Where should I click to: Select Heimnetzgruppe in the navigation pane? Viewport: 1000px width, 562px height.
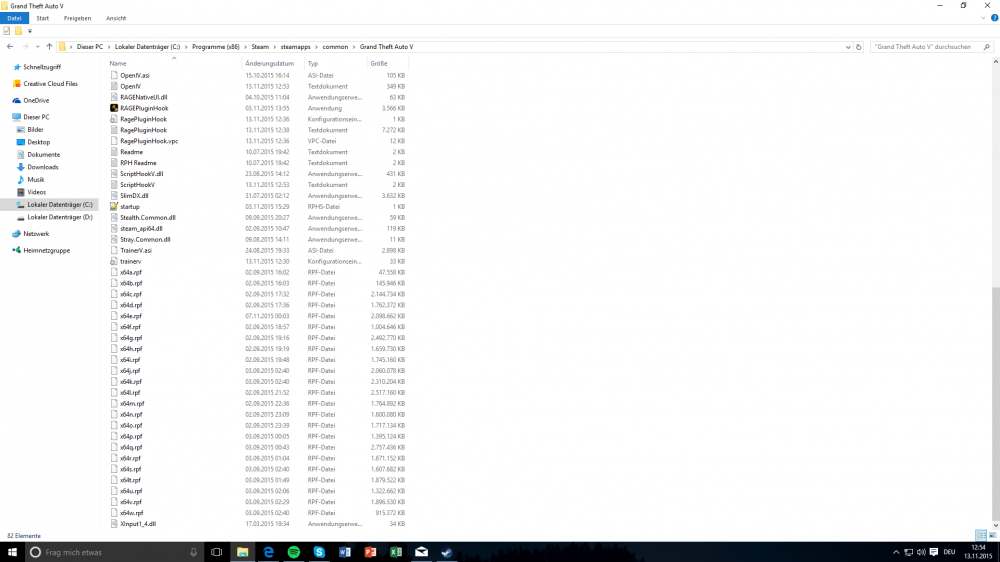click(47, 250)
